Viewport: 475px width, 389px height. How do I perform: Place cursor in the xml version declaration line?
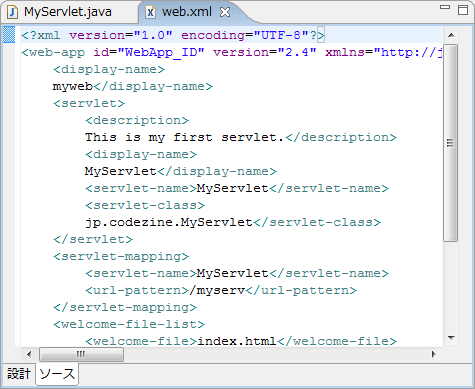tap(173, 35)
